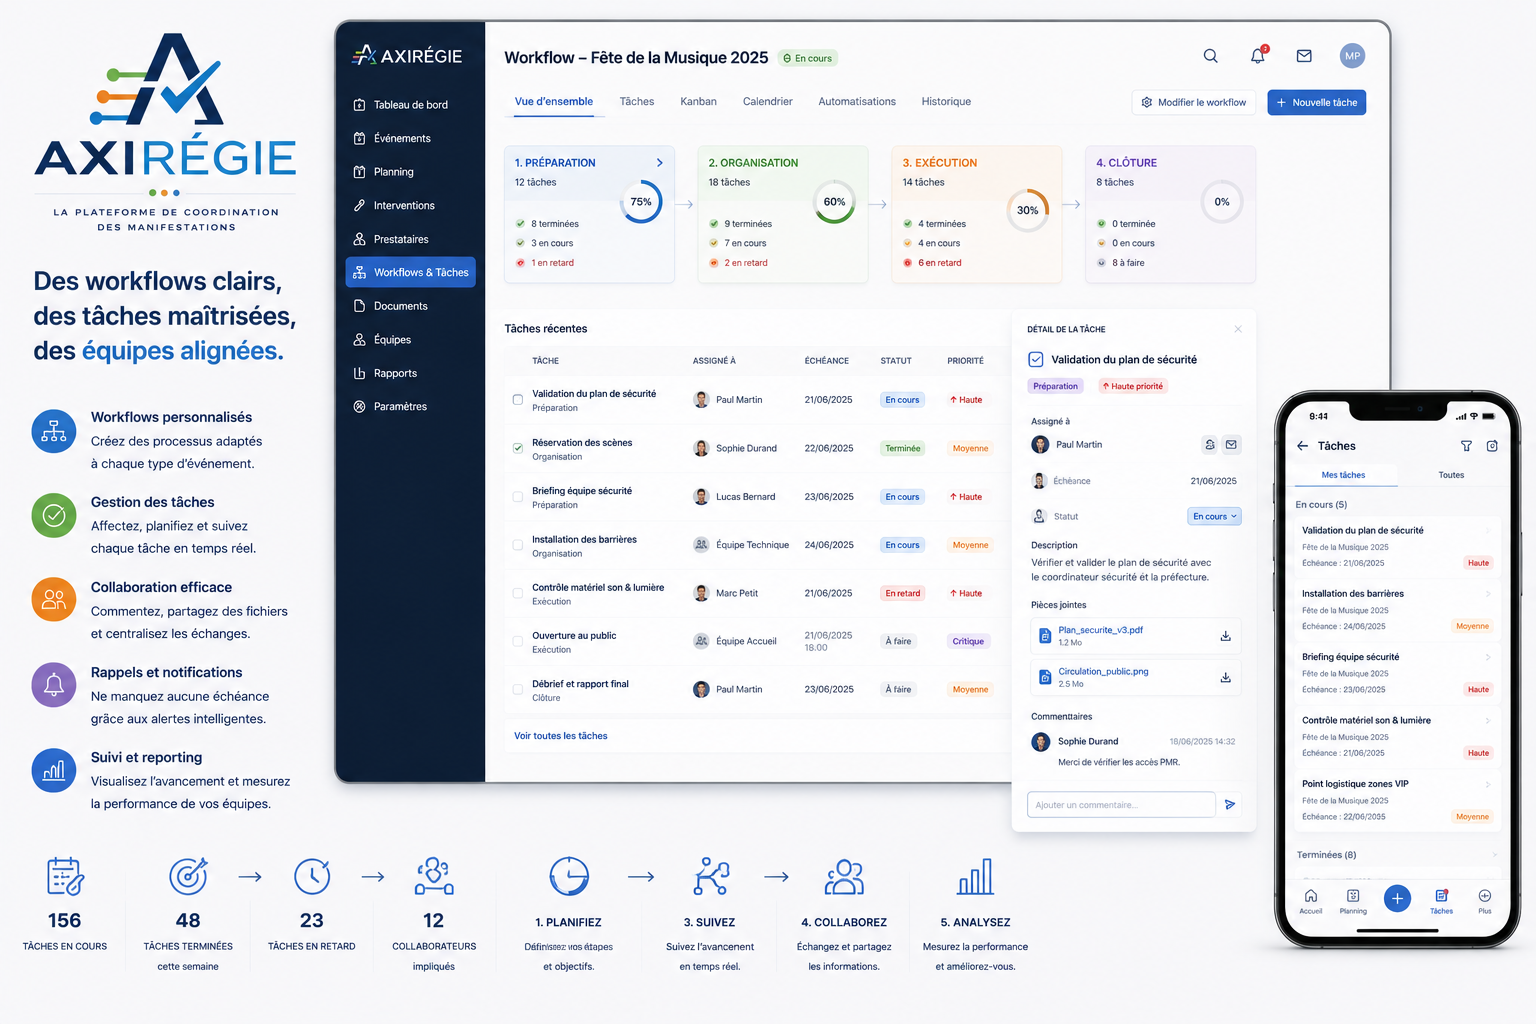This screenshot has width=1536, height=1024.
Task: Open Workflows & Tâches sidebar item
Action: pos(410,272)
